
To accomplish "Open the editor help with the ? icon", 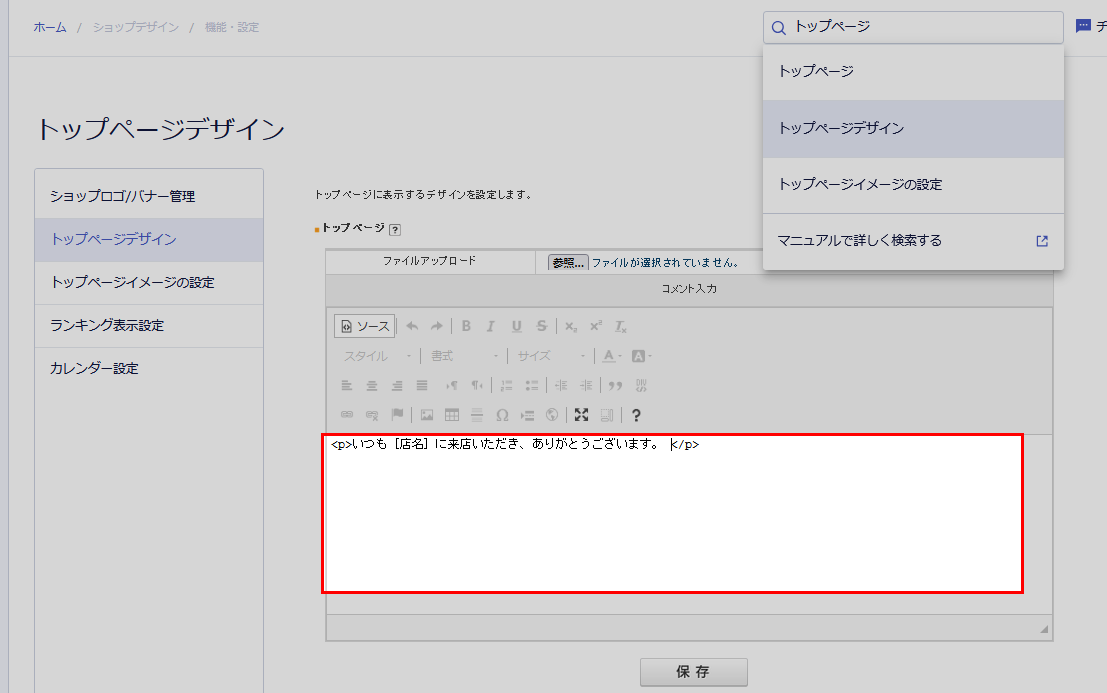I will (636, 415).
